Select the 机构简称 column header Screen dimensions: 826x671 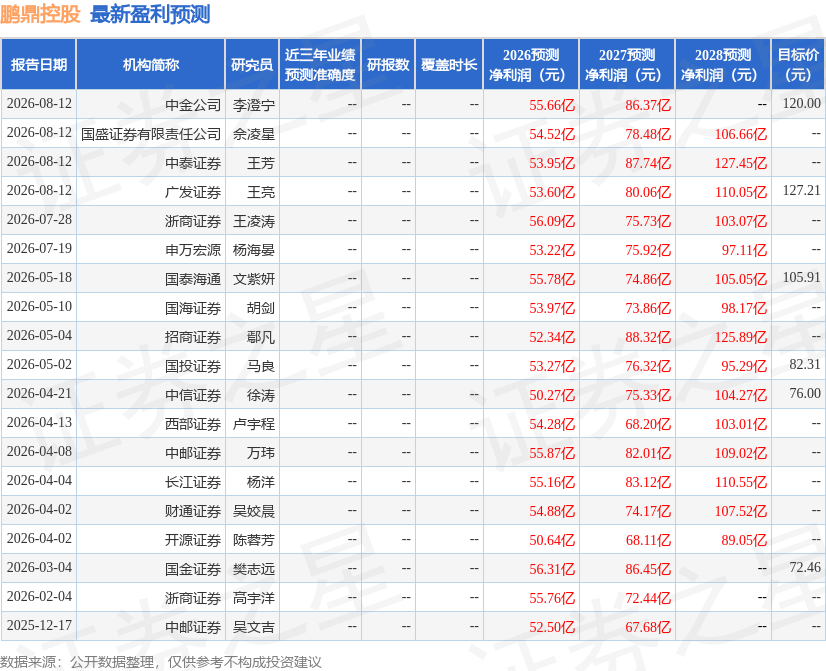[151, 64]
